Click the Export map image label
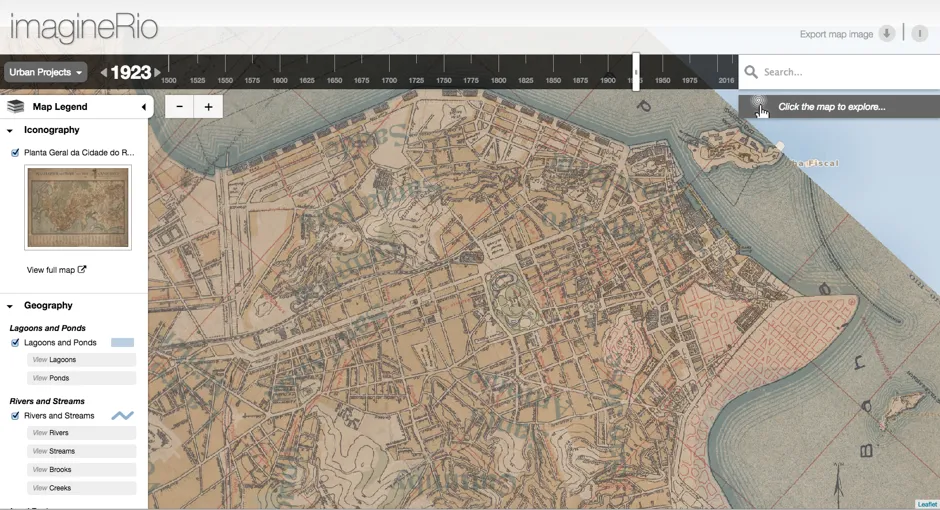 coord(836,34)
